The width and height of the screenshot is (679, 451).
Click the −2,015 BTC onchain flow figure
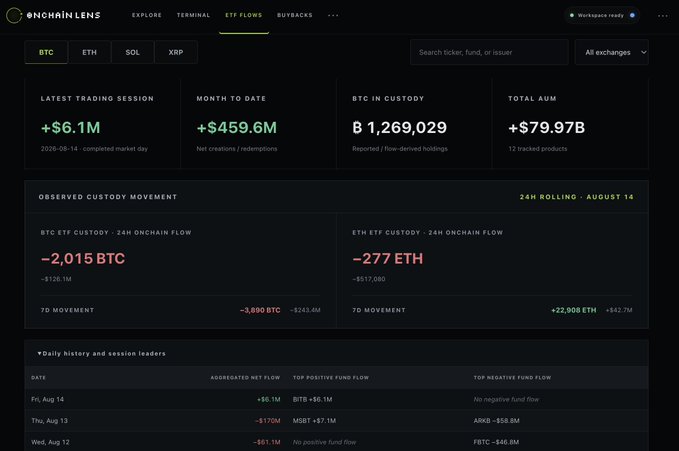point(83,259)
